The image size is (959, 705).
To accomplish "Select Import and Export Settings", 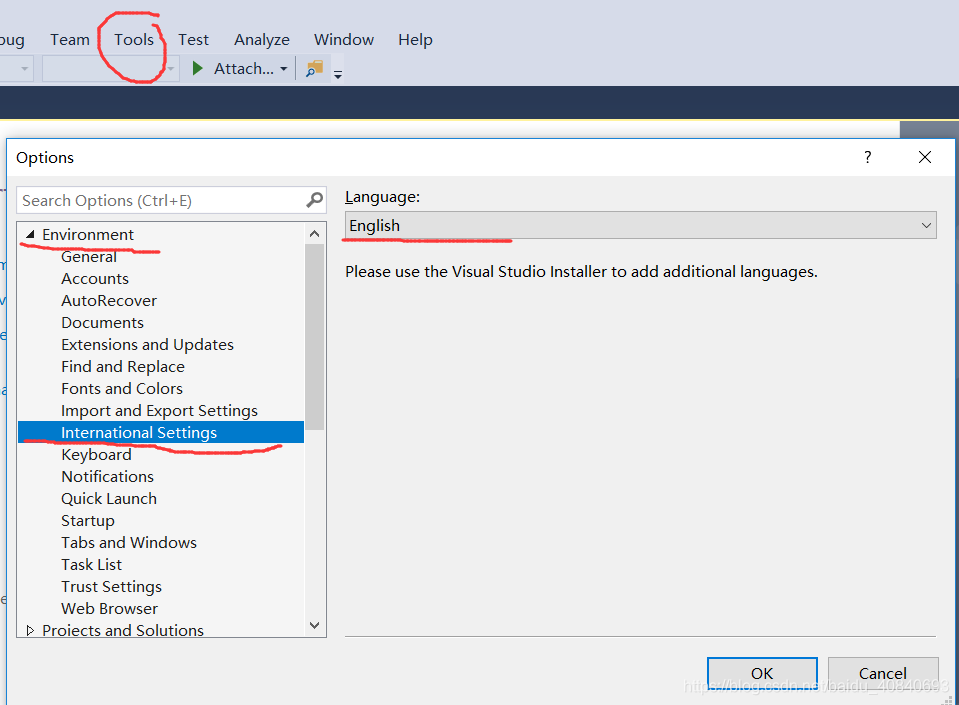I will tap(159, 411).
